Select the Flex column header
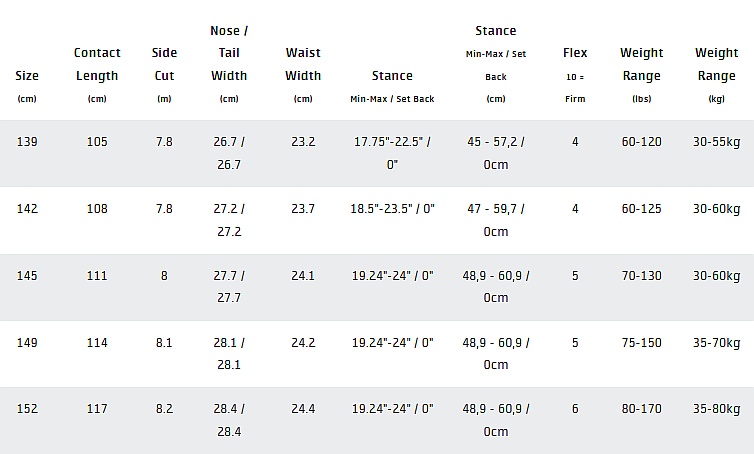This screenshot has height=454, width=754. click(x=575, y=53)
